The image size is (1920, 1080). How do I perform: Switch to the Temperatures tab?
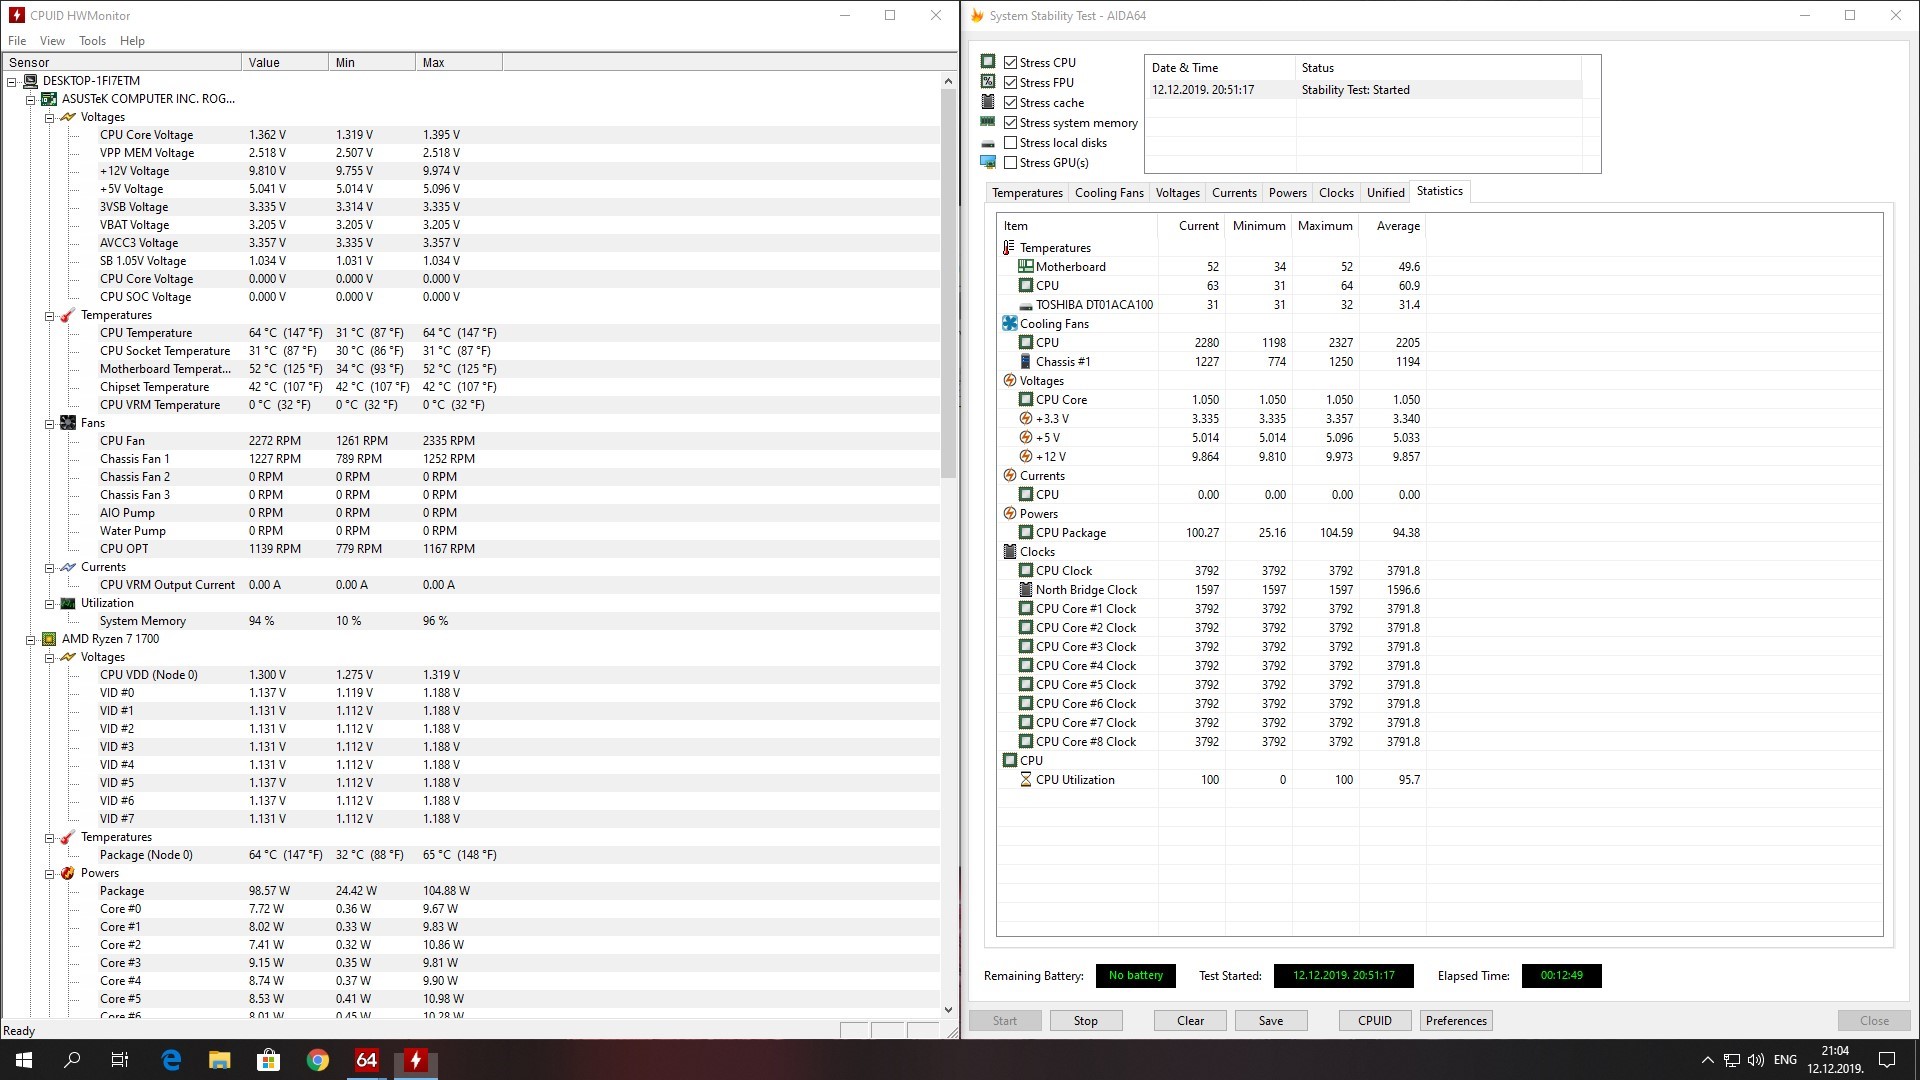1027,193
